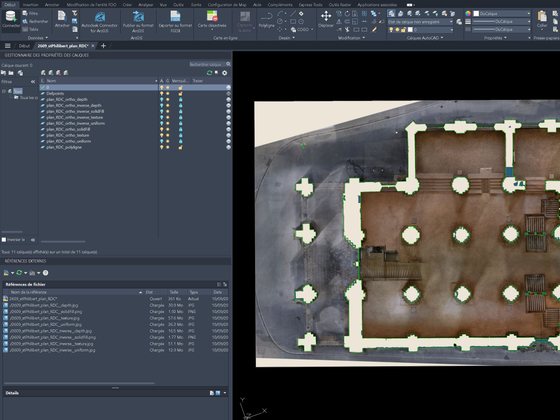Image resolution: width=560 pixels, height=420 pixels.
Task: Click the Rechercher calque search field
Action: pyautogui.click(x=207, y=64)
